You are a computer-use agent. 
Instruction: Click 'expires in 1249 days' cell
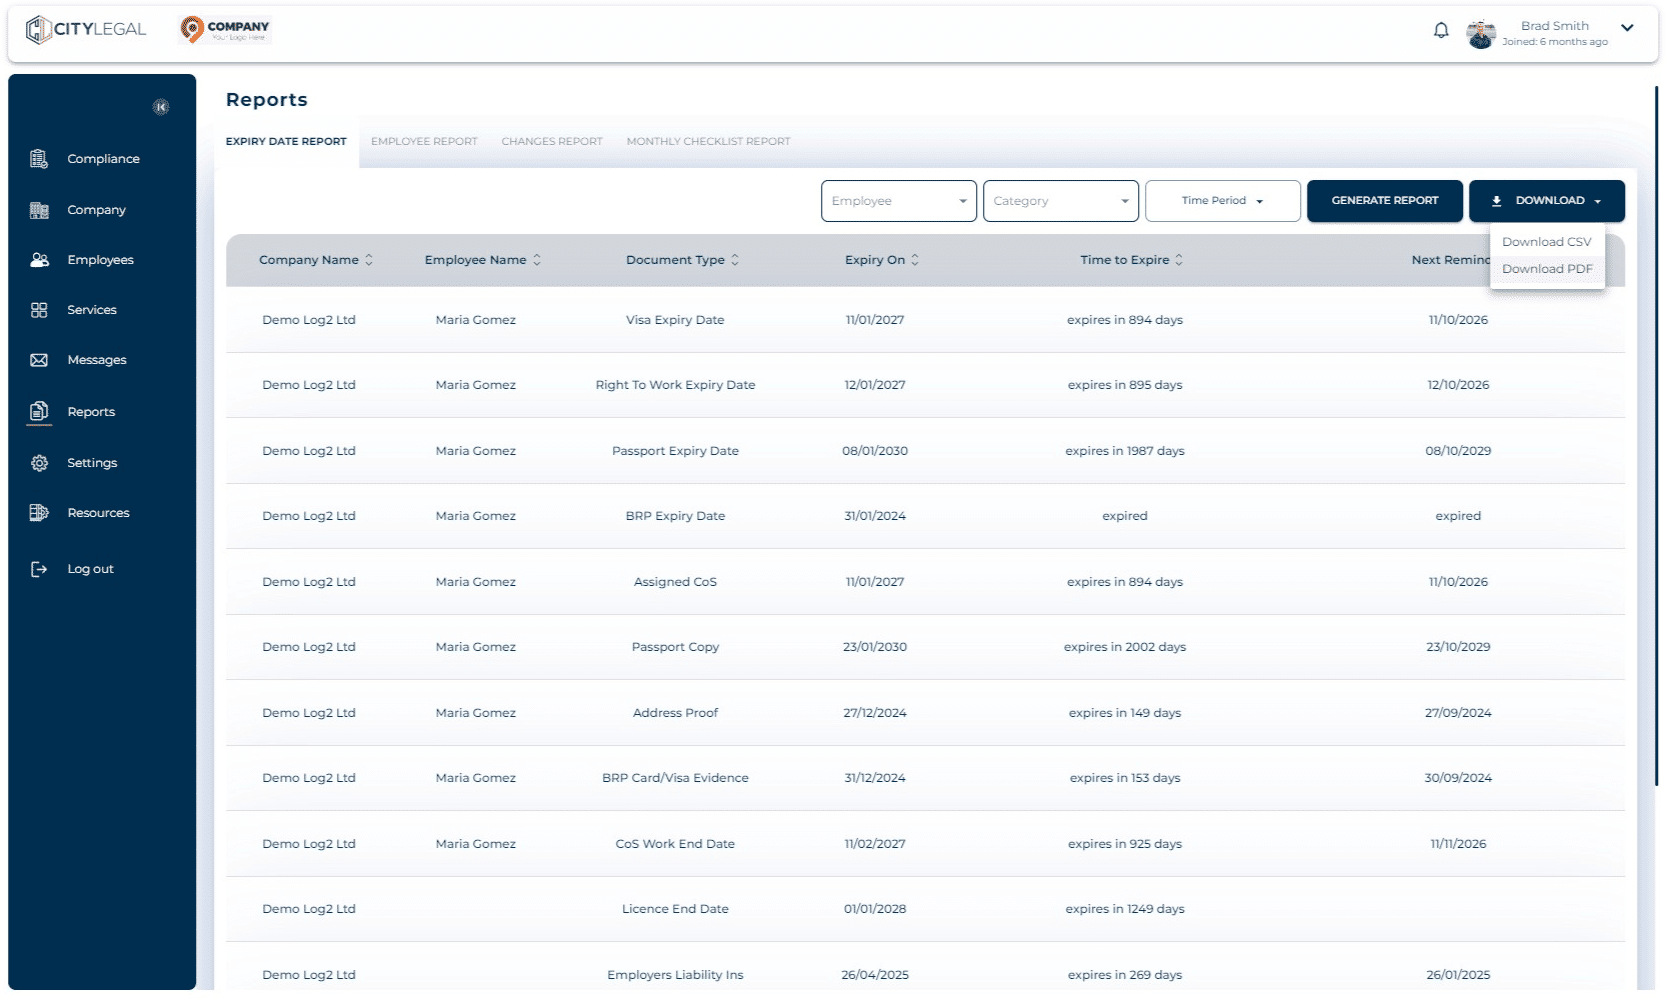coord(1125,909)
